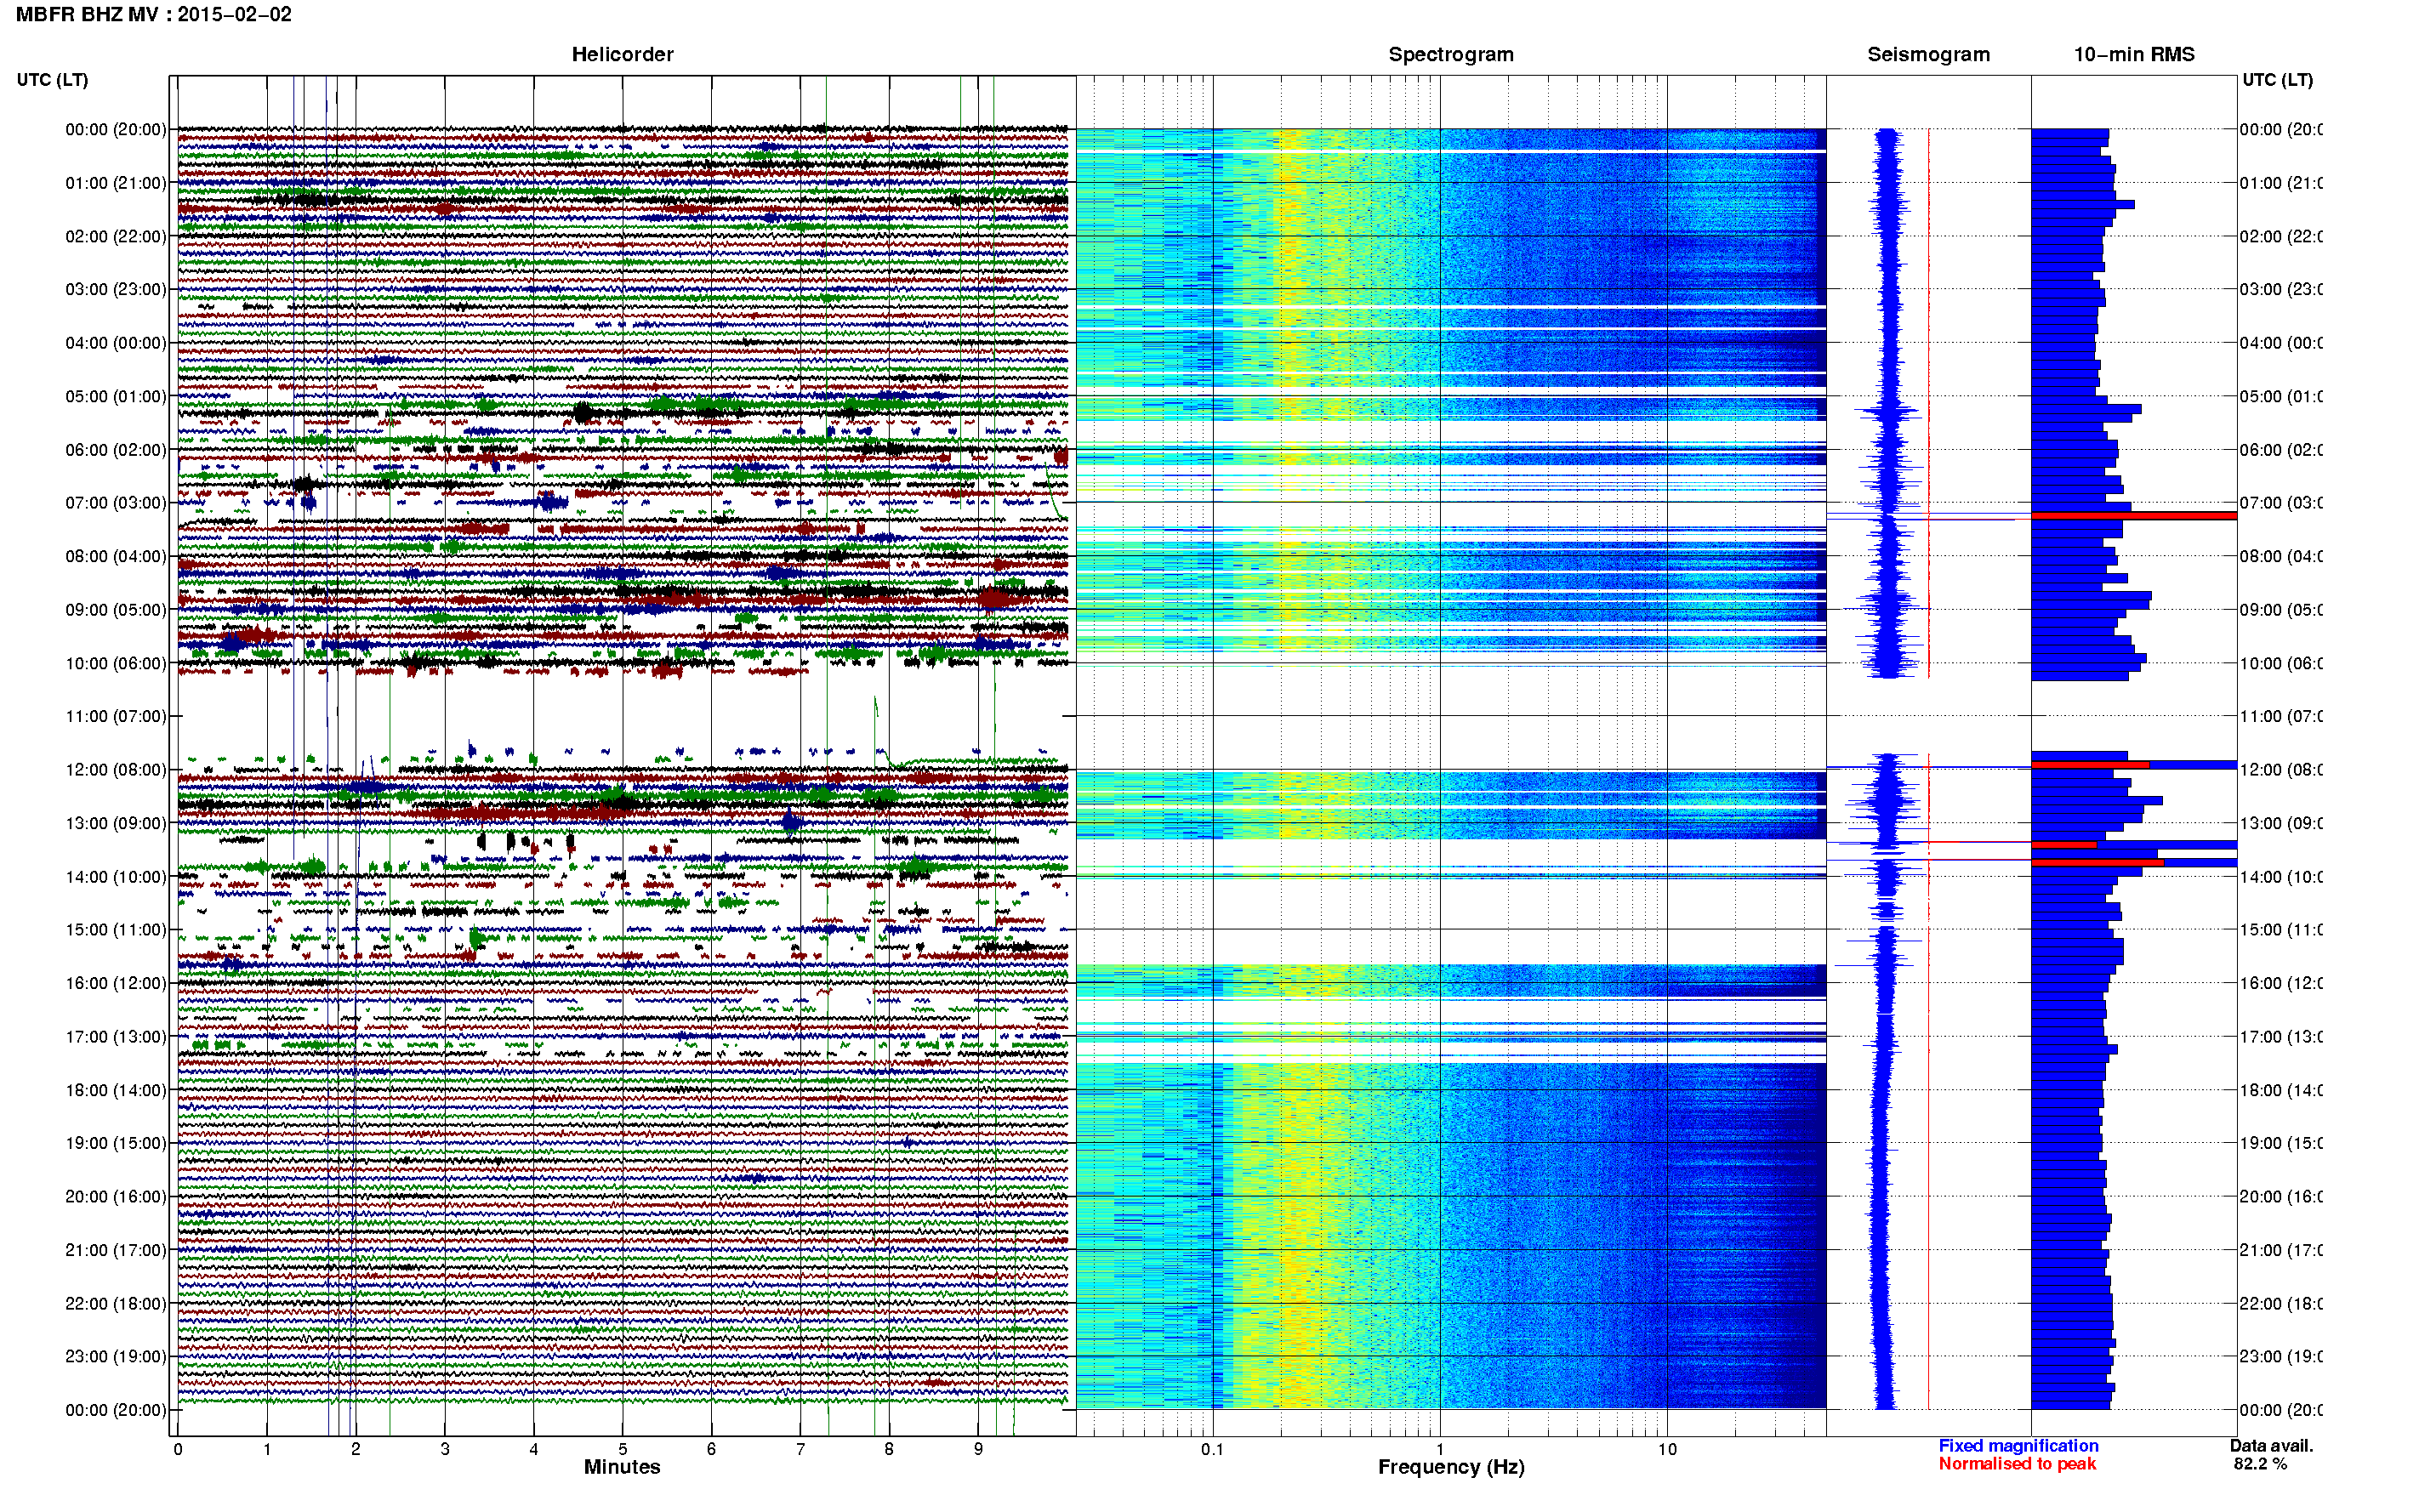Image resolution: width=2419 pixels, height=1512 pixels.
Task: Click the "Frequency (Hz)" axis title
Action: (1451, 1468)
